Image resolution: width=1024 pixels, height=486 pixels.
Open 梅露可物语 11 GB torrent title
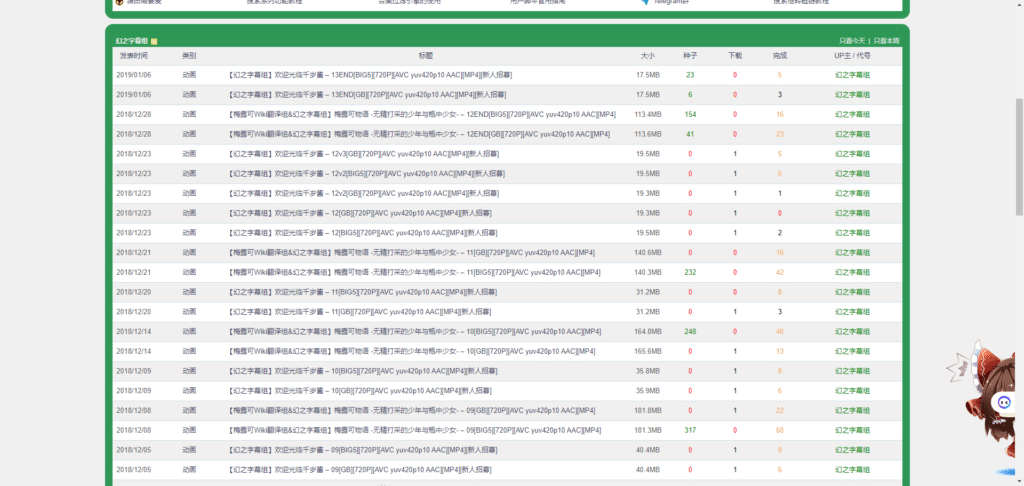click(411, 252)
